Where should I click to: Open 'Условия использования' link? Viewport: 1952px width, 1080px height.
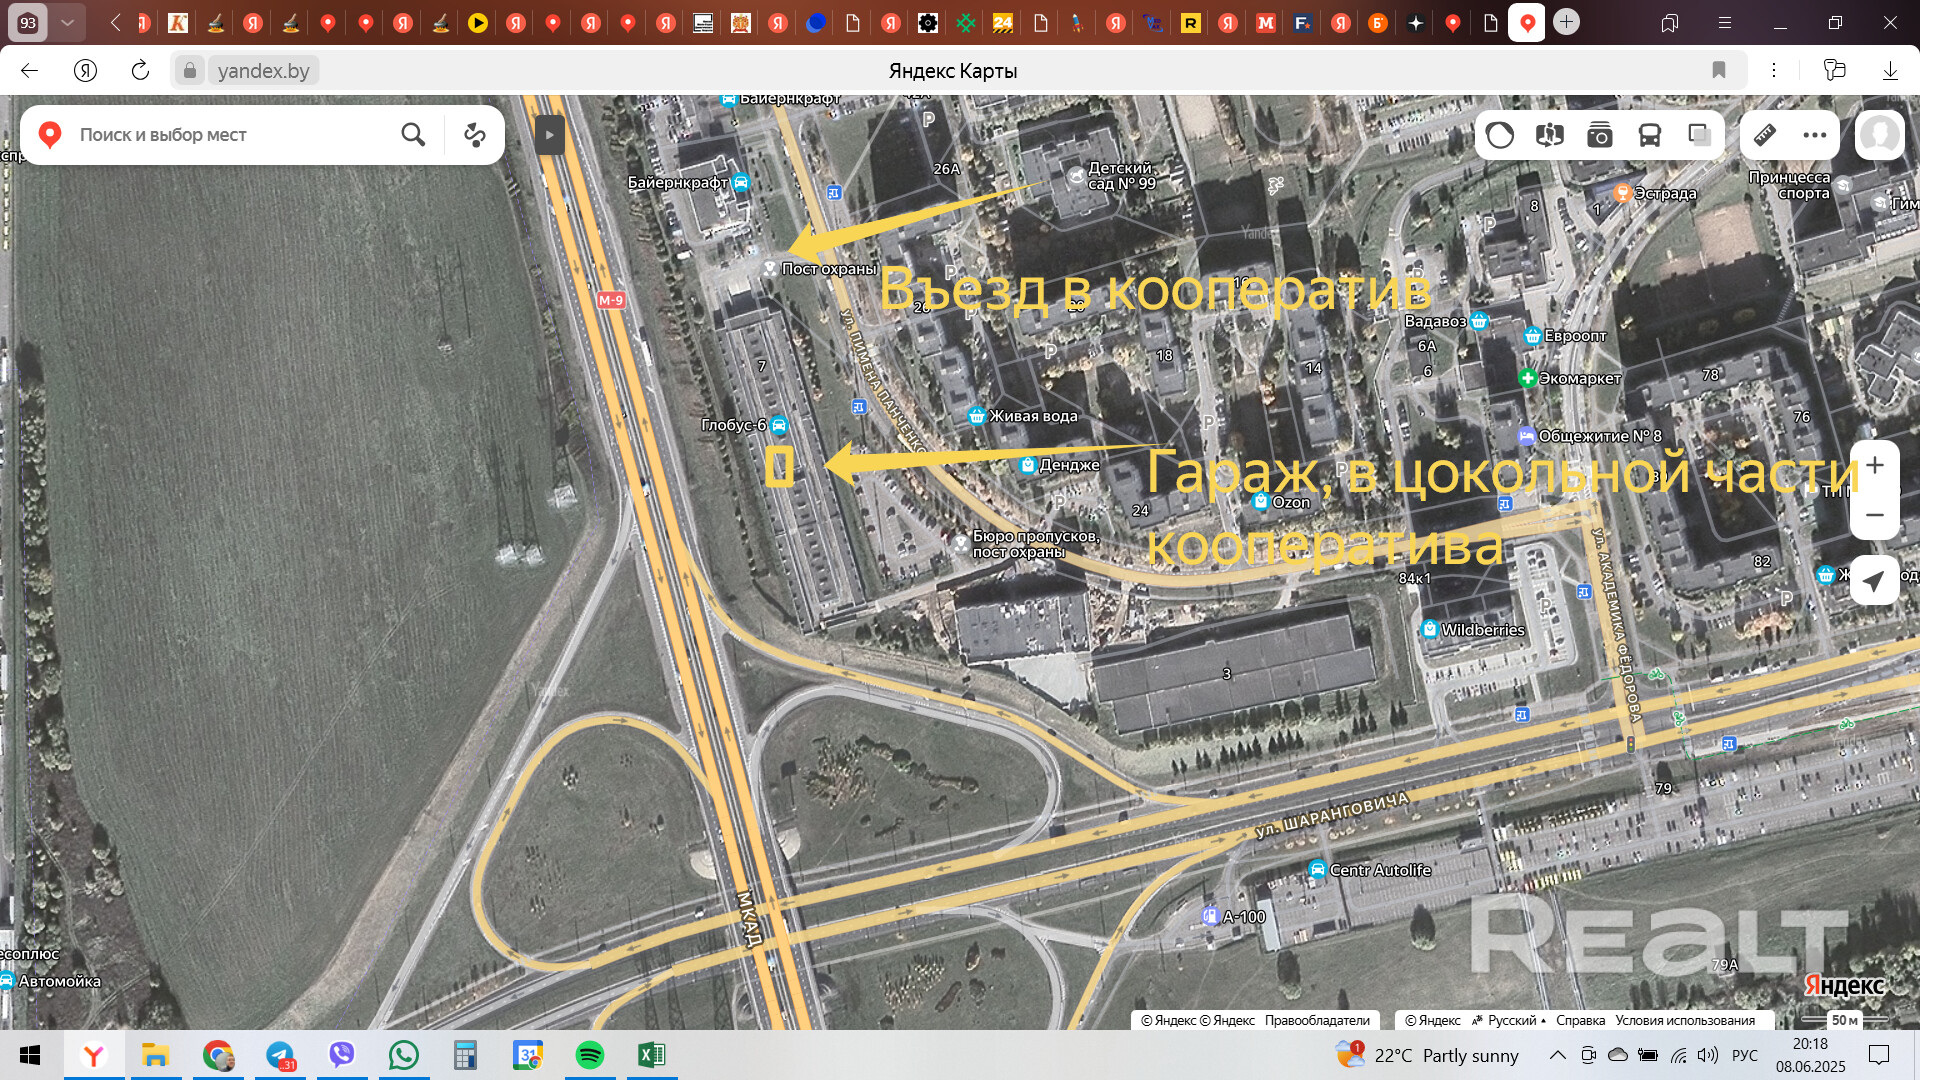pos(1685,1020)
